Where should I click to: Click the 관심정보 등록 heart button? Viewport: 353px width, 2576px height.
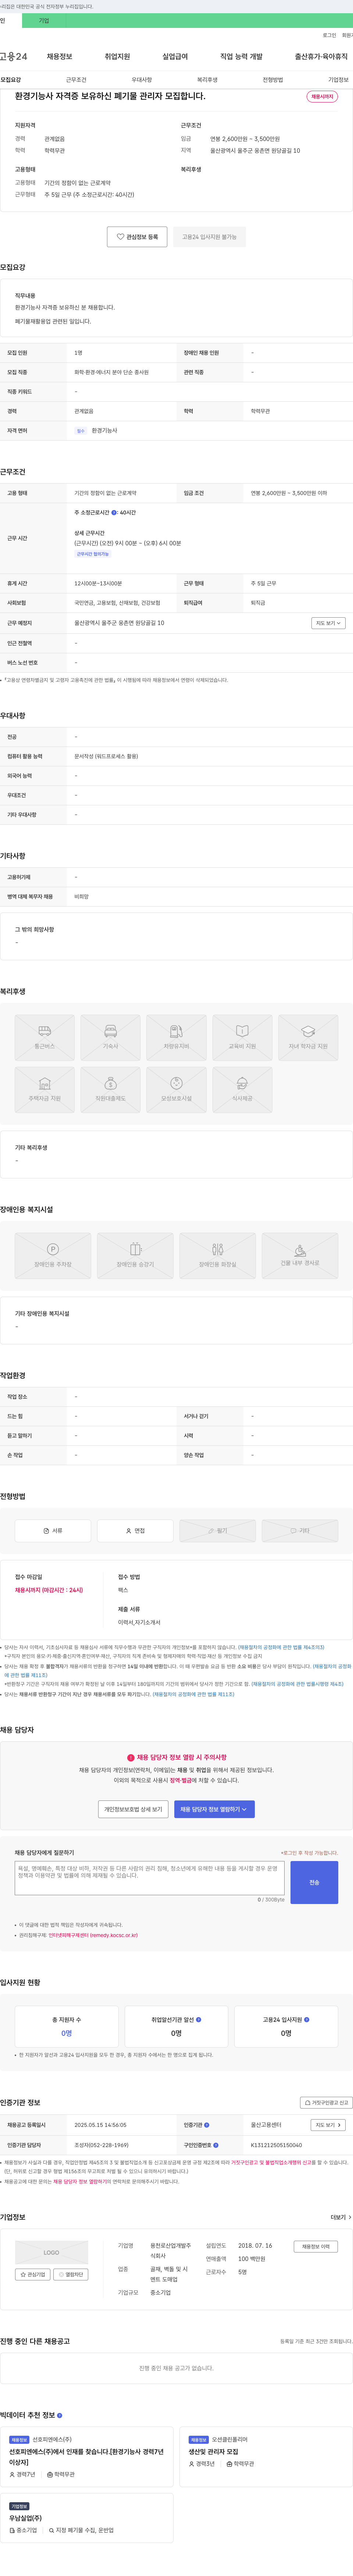137,237
